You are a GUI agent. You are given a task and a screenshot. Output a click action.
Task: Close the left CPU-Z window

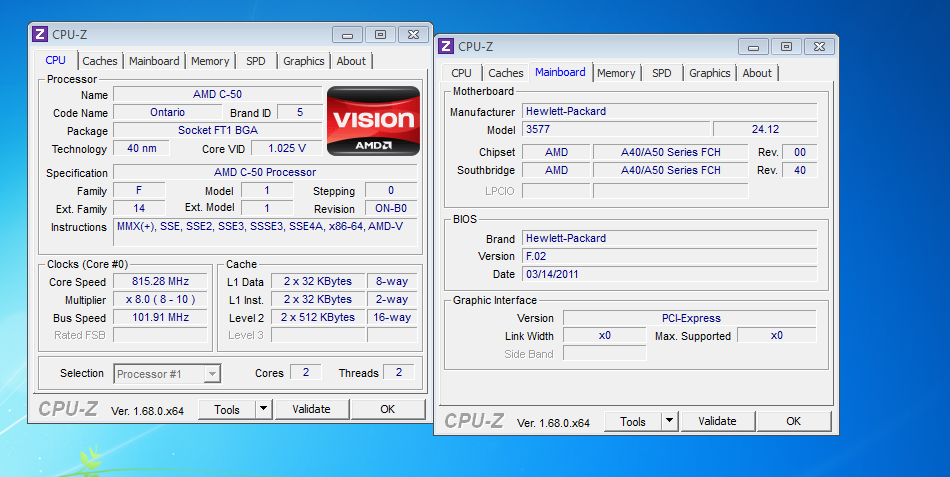click(413, 35)
